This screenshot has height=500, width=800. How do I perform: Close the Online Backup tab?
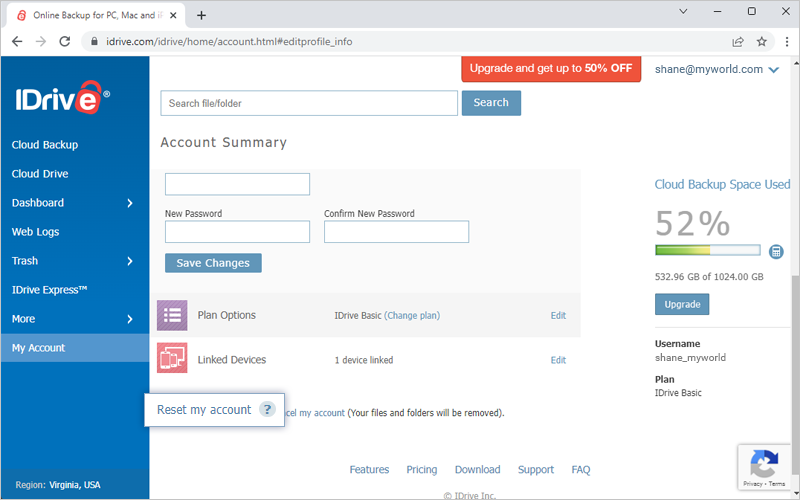(x=173, y=15)
